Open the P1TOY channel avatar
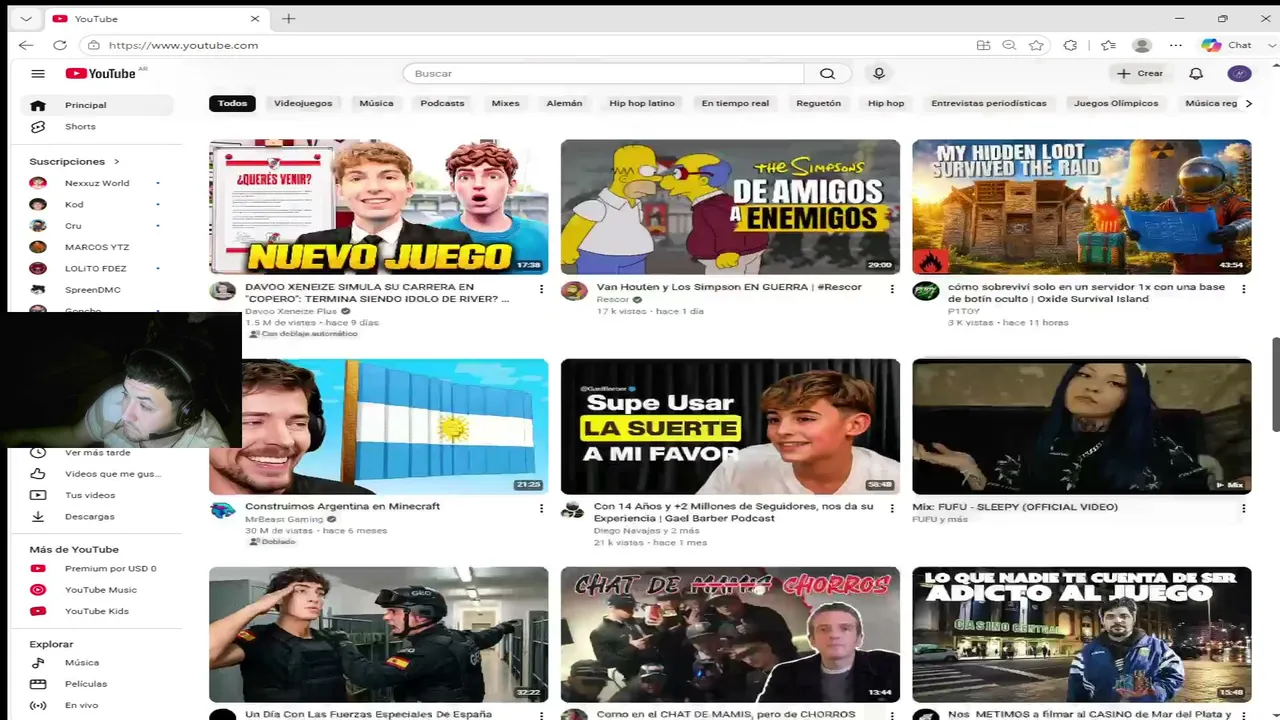1280x720 pixels. pos(926,291)
